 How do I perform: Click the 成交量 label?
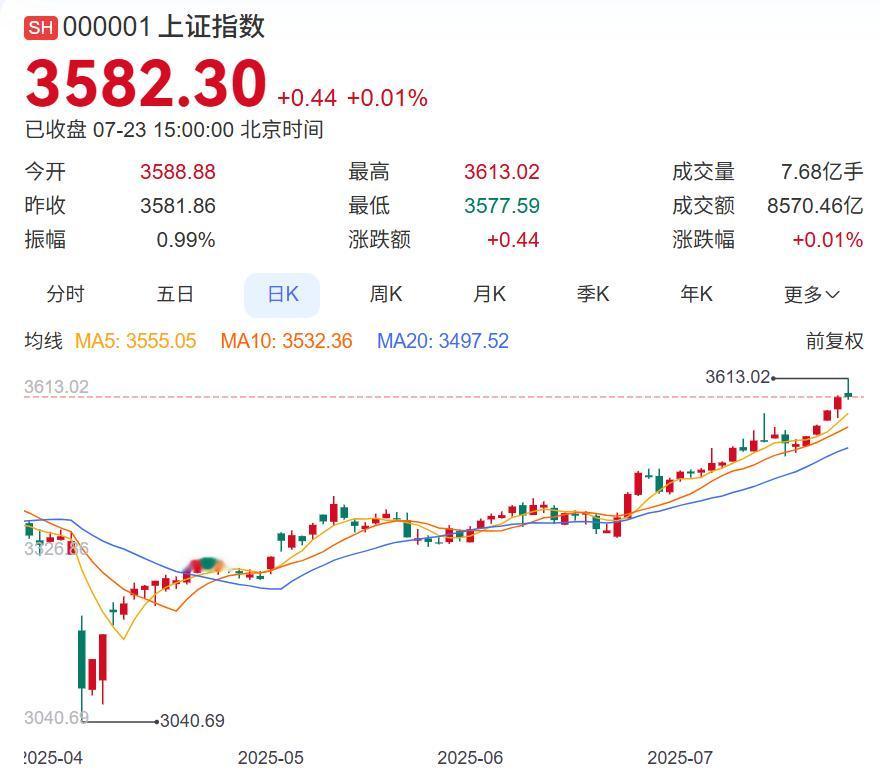(704, 172)
